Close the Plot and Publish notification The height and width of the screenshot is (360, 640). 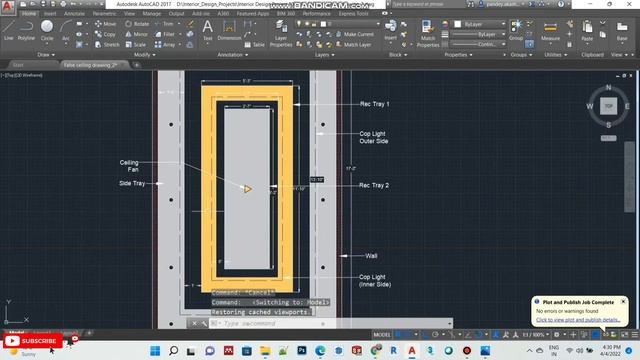click(623, 302)
